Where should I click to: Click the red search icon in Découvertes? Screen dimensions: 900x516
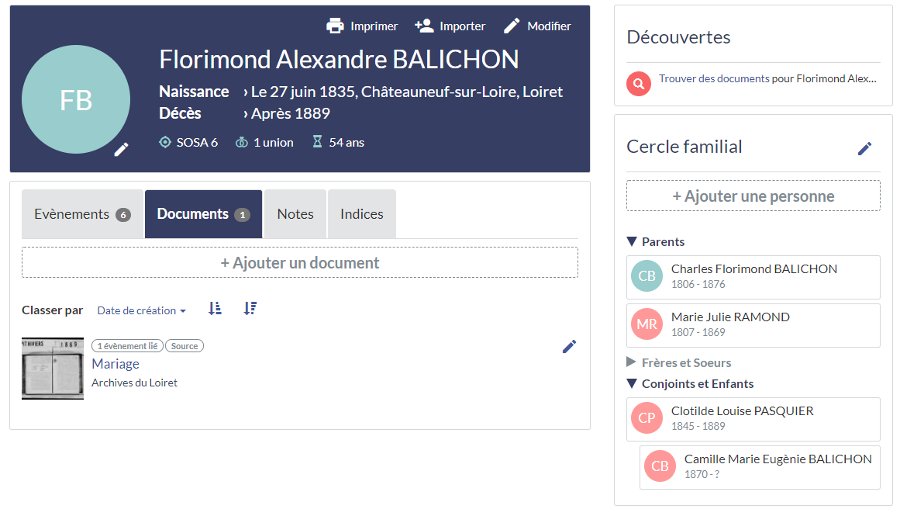638,83
